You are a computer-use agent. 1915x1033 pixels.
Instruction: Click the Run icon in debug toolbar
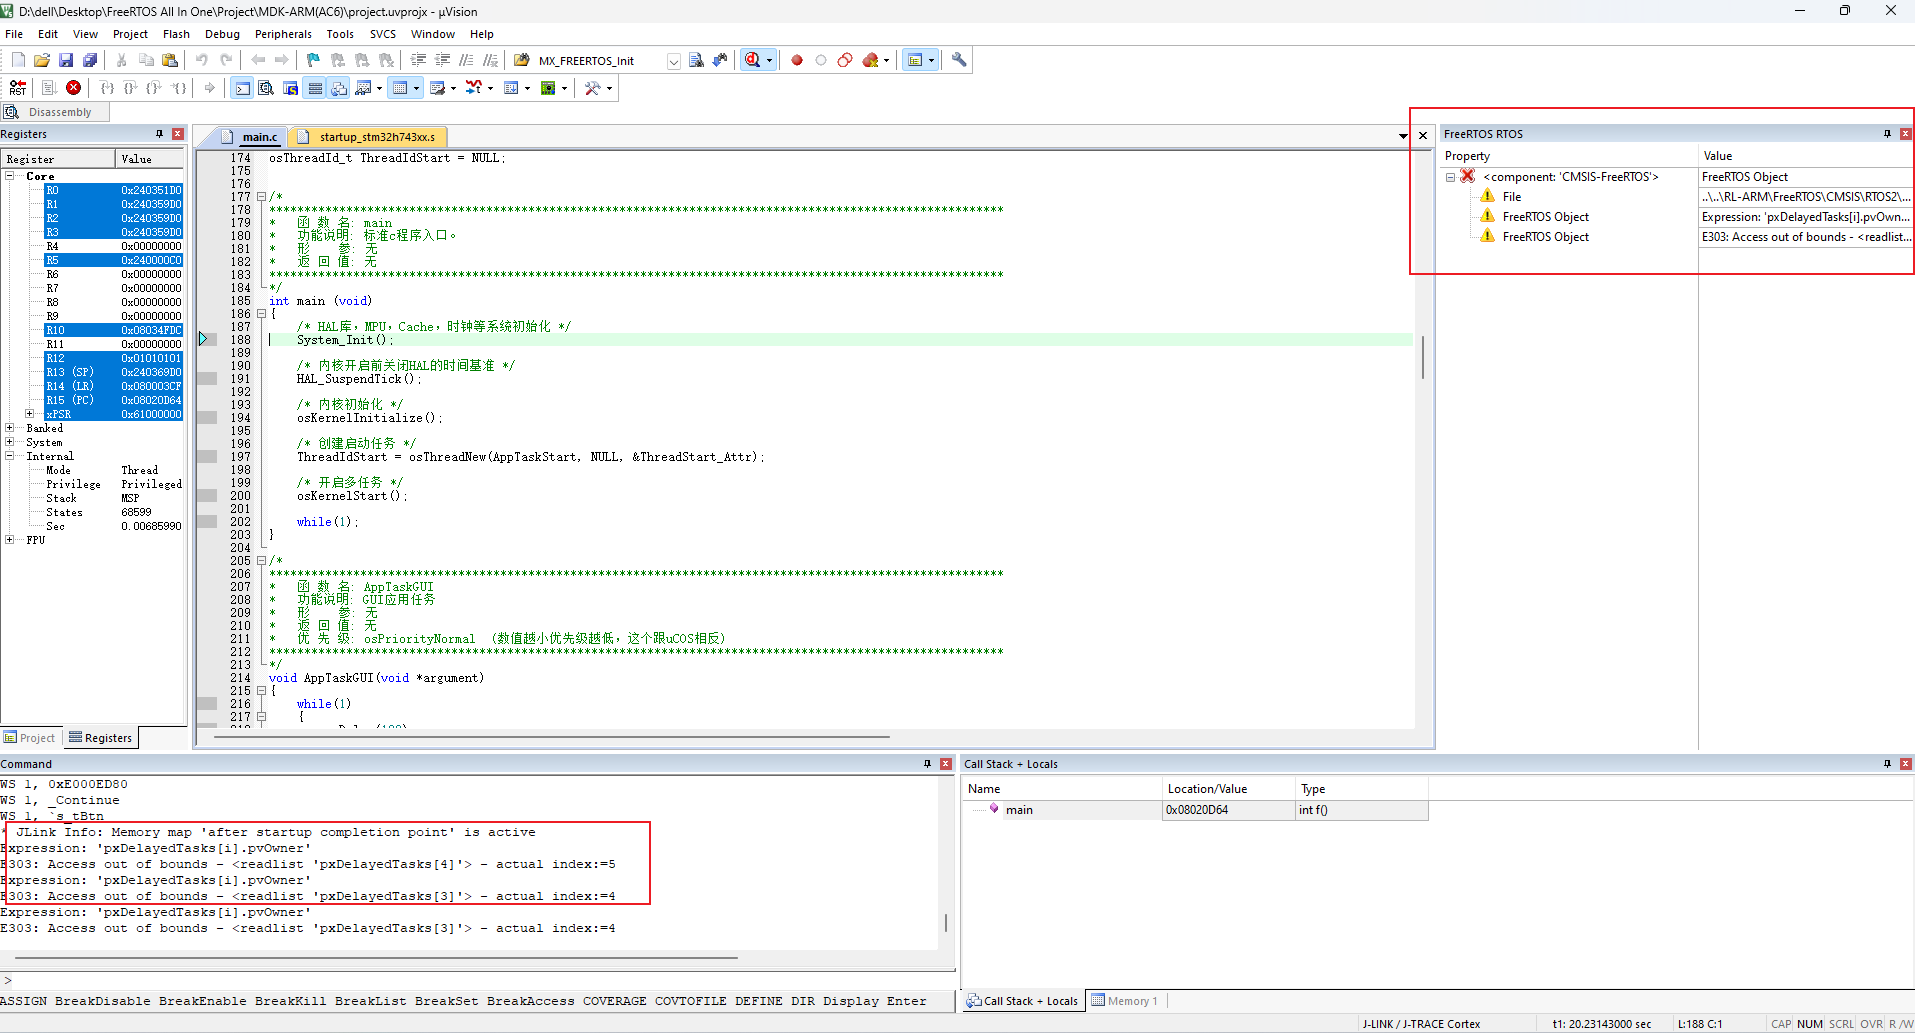click(48, 88)
